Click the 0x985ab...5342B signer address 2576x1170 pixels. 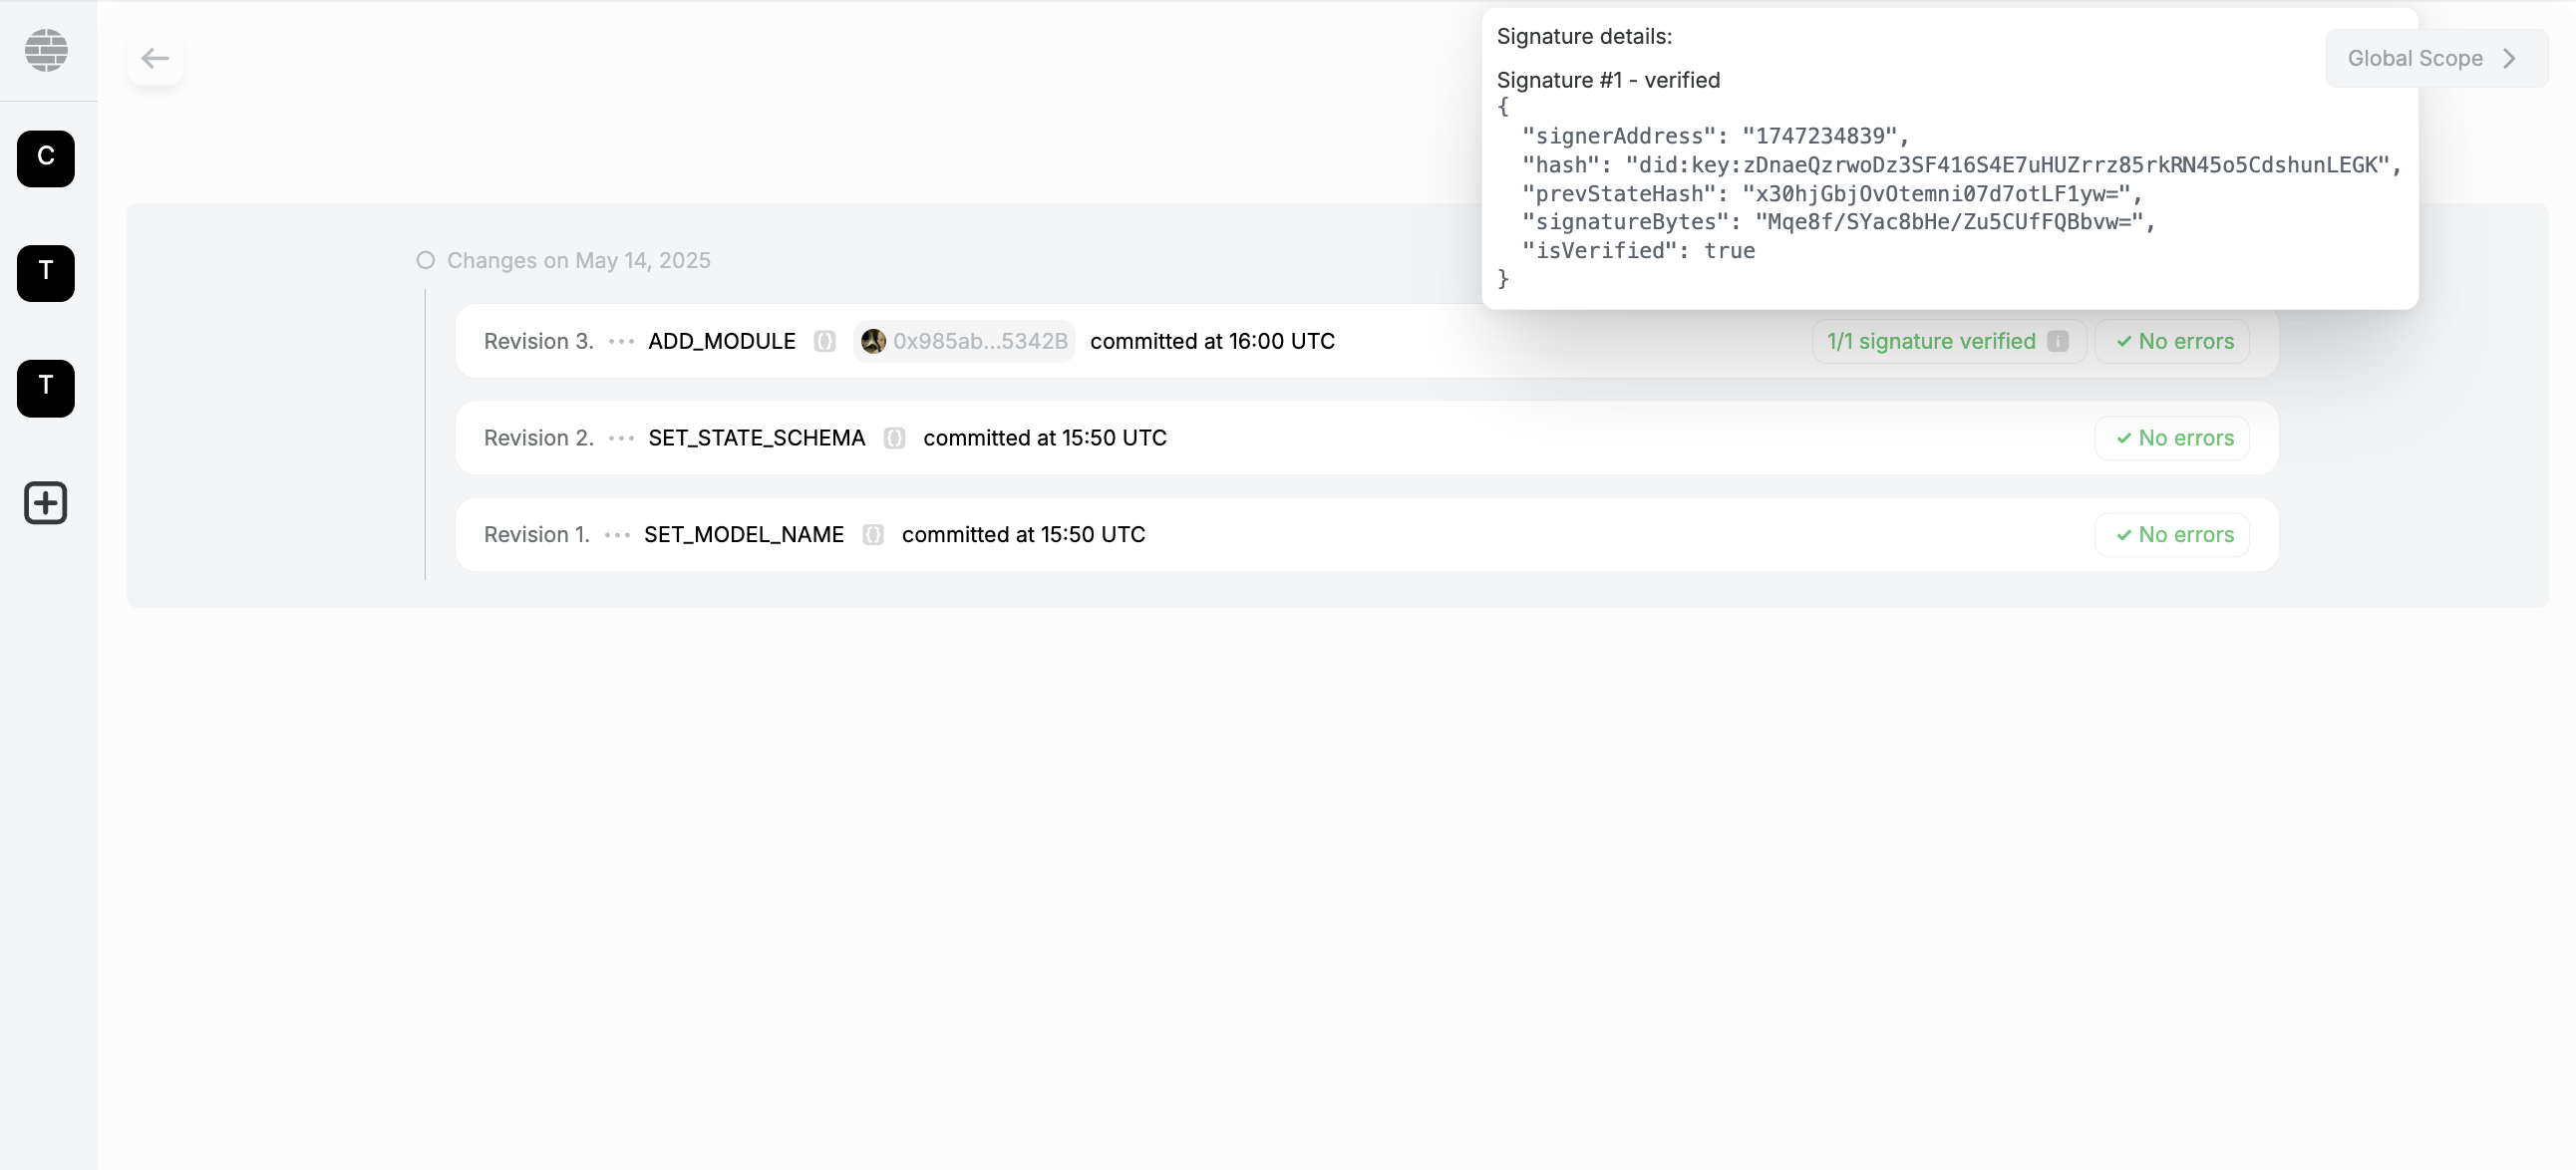coord(980,341)
